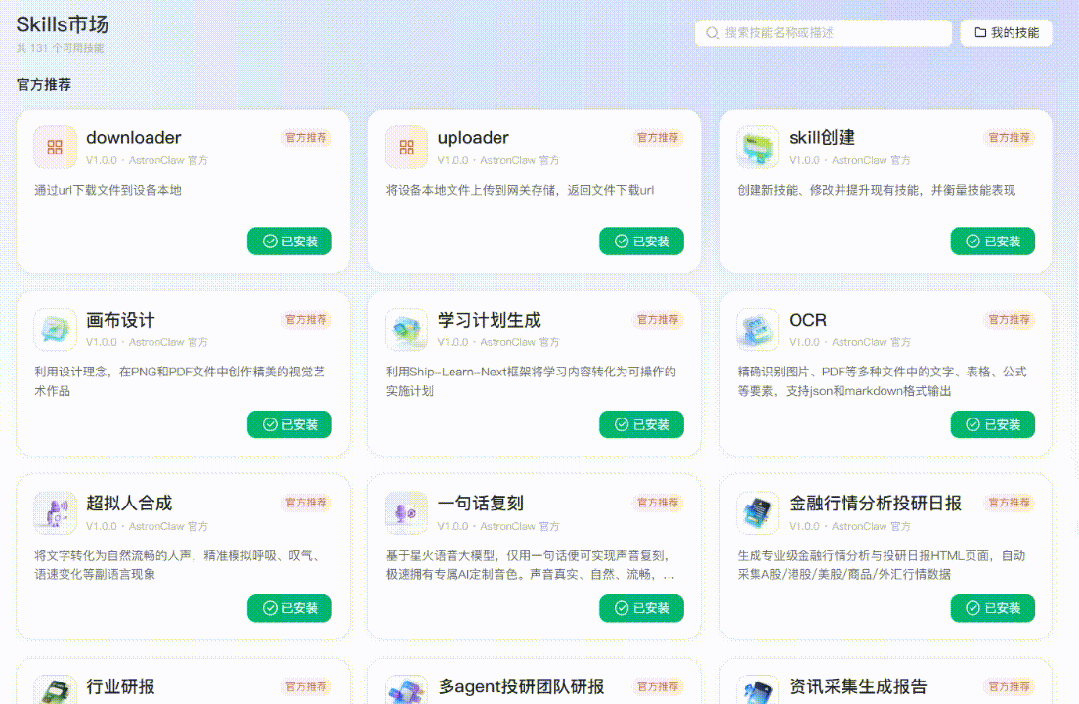The width and height of the screenshot is (1079, 704).
Task: Focus the 搜索技能名称或描述 search field
Action: (x=830, y=33)
